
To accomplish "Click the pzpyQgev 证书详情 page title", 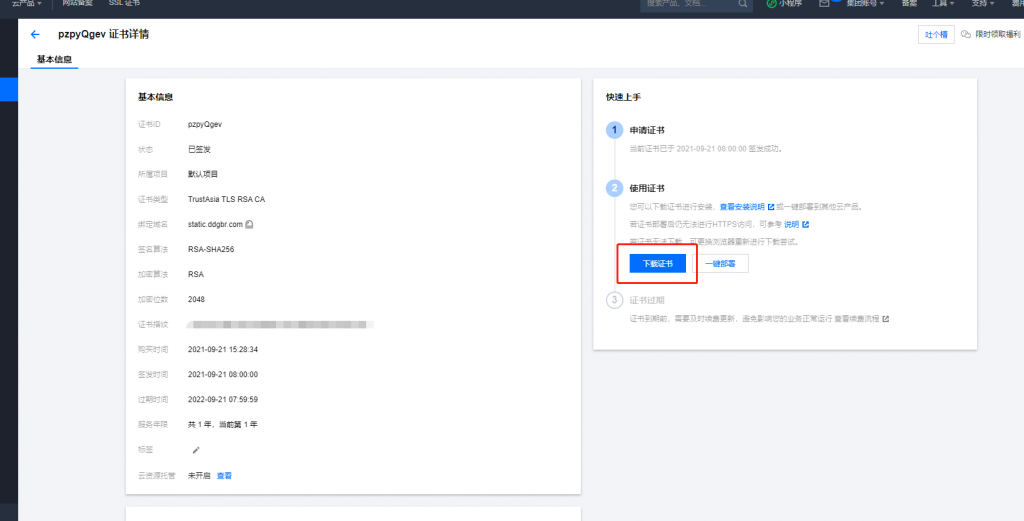I will click(x=103, y=35).
